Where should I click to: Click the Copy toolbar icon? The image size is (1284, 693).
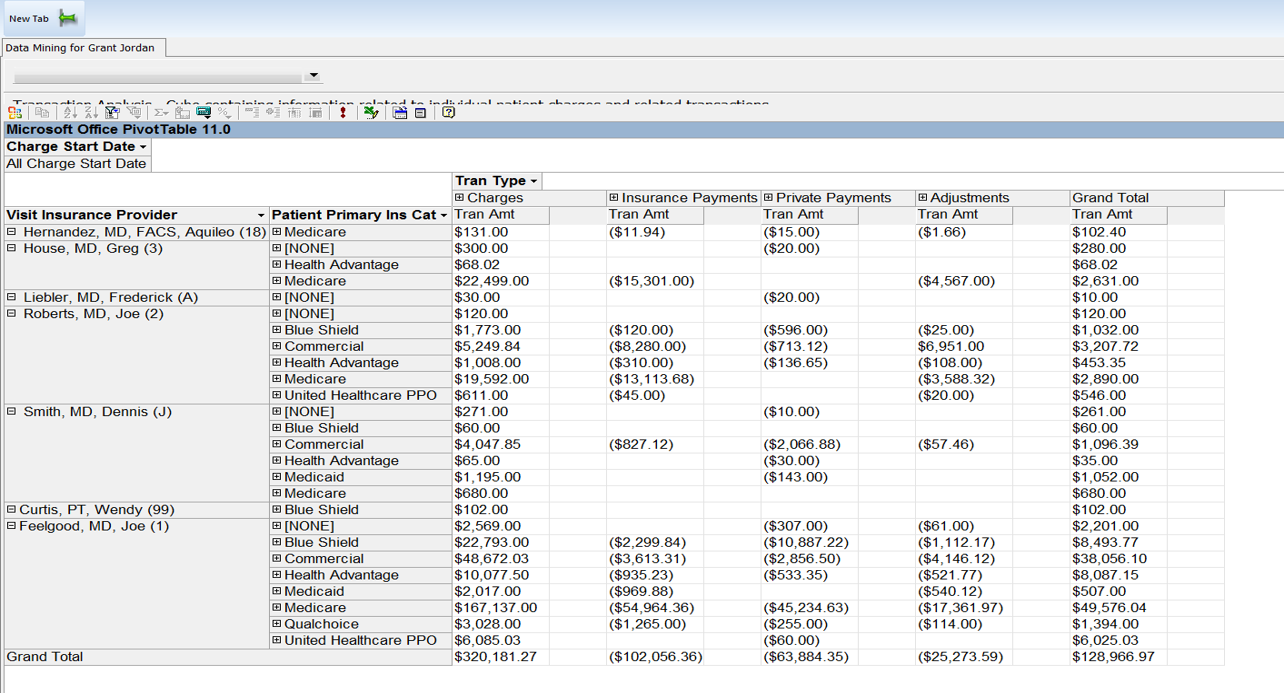click(42, 113)
